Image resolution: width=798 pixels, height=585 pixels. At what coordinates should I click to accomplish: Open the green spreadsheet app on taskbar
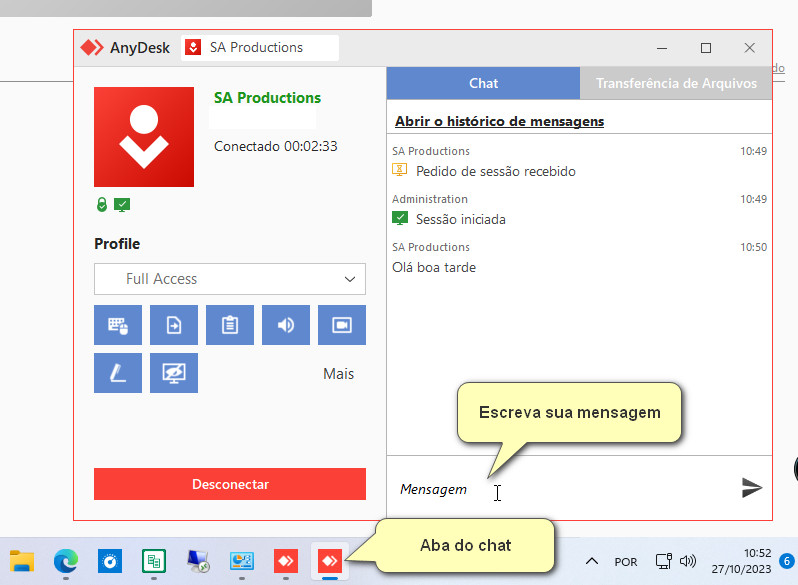[154, 561]
